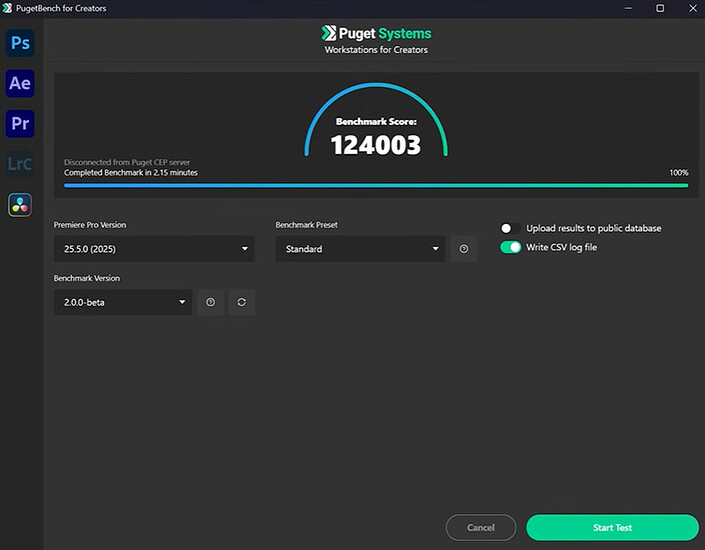Click the Benchmark Version help icon
The height and width of the screenshot is (550, 705).
(x=210, y=302)
